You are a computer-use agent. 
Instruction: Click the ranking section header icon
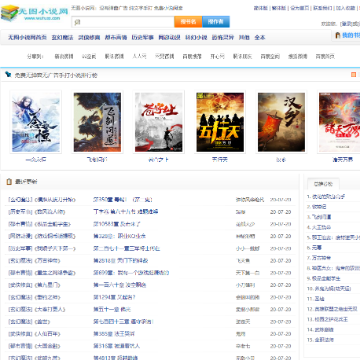point(8,75)
